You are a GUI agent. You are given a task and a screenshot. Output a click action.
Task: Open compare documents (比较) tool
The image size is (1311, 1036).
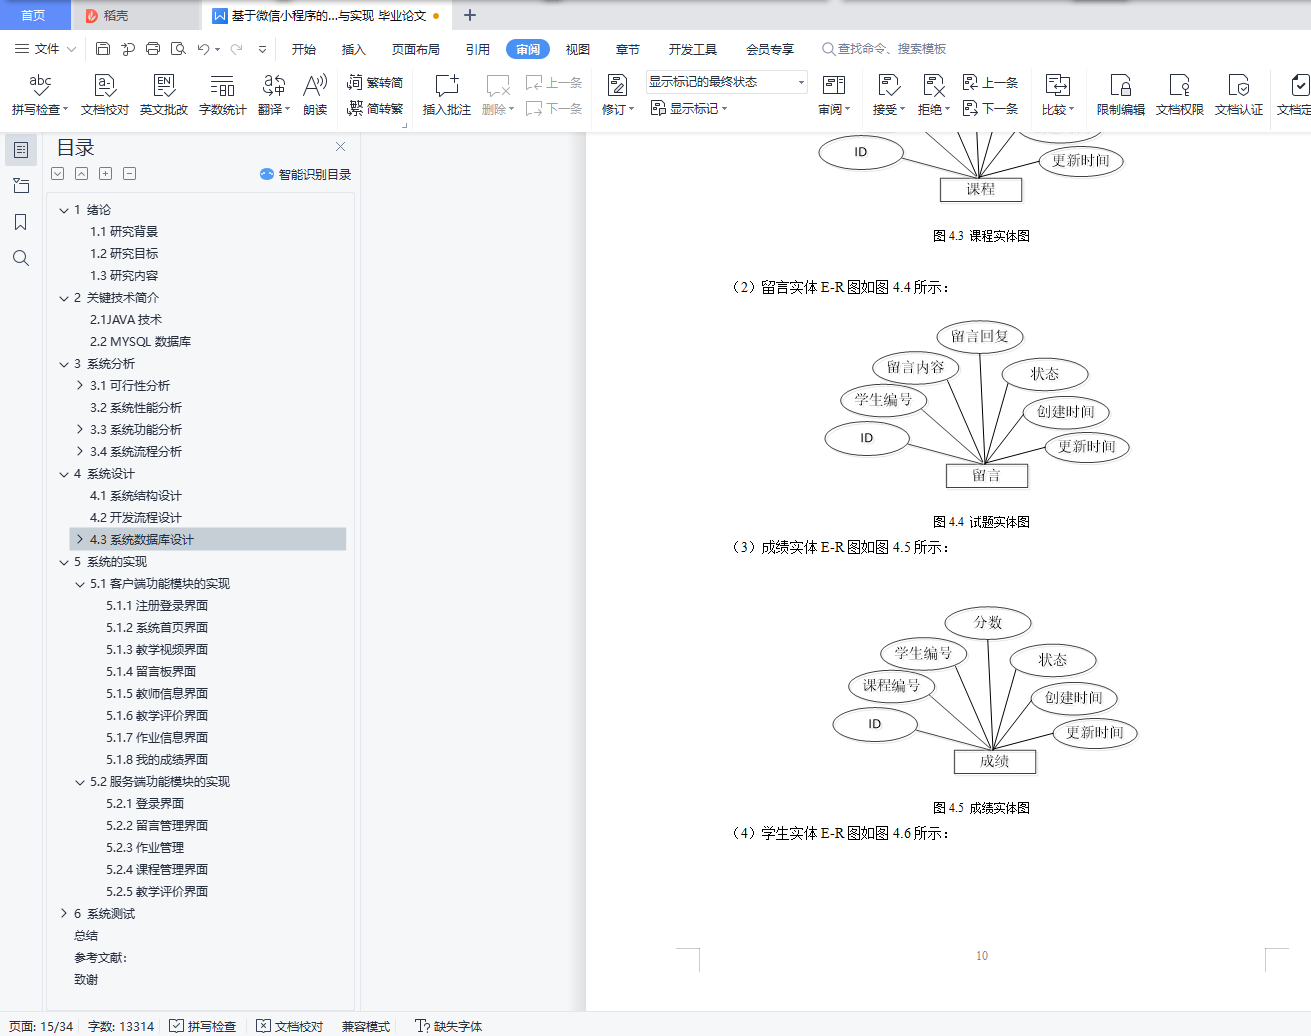tap(1058, 95)
